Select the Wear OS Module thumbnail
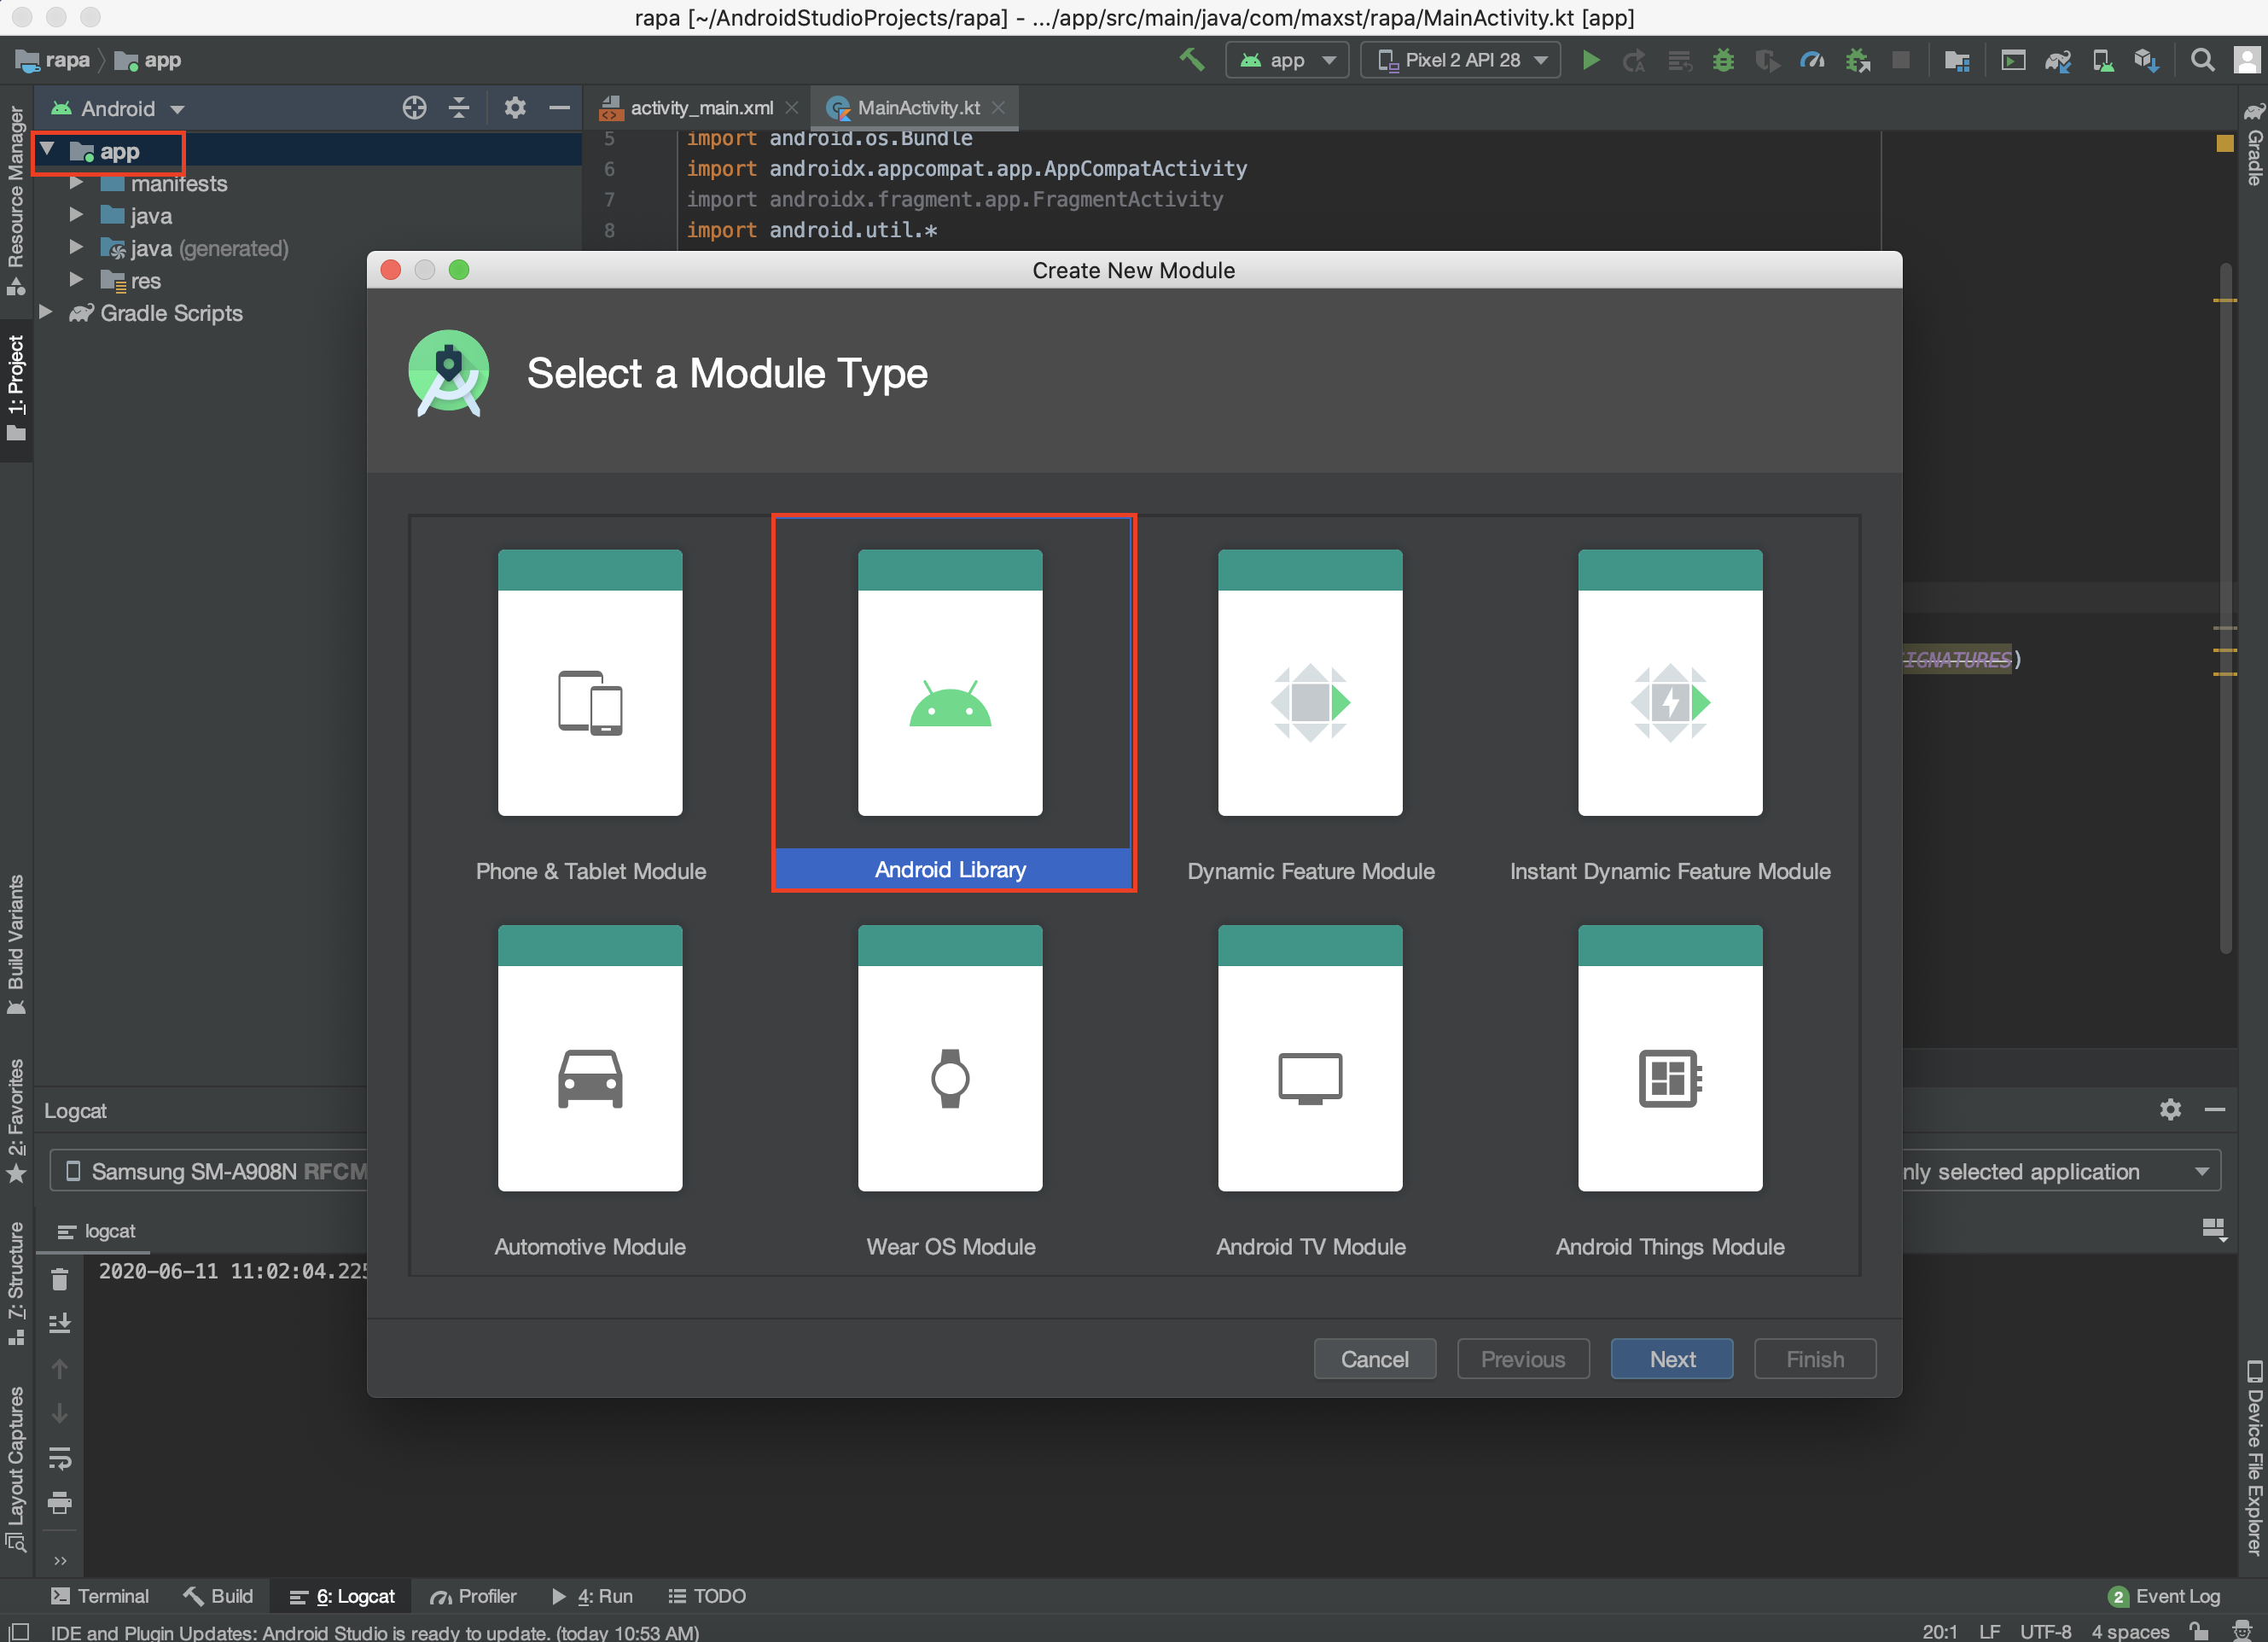This screenshot has width=2268, height=1642. [949, 1058]
